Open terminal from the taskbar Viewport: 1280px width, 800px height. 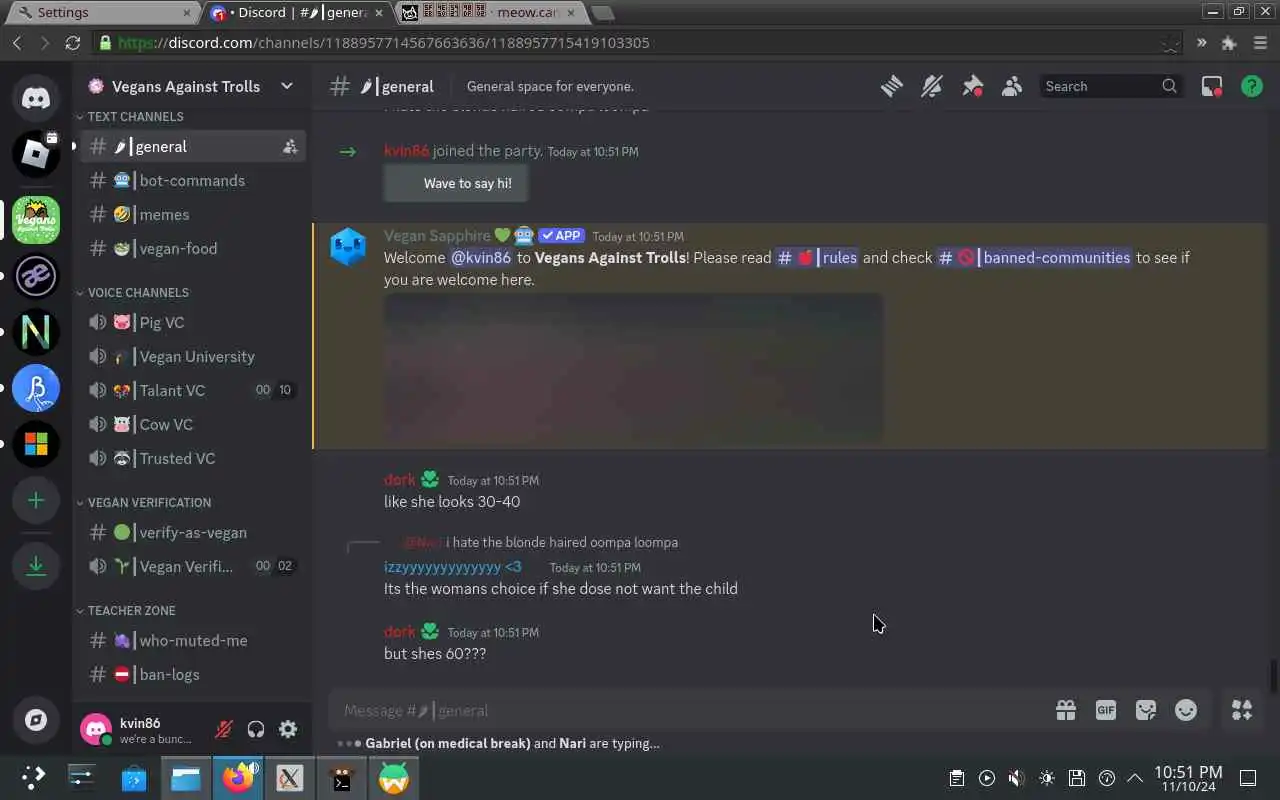pyautogui.click(x=342, y=778)
